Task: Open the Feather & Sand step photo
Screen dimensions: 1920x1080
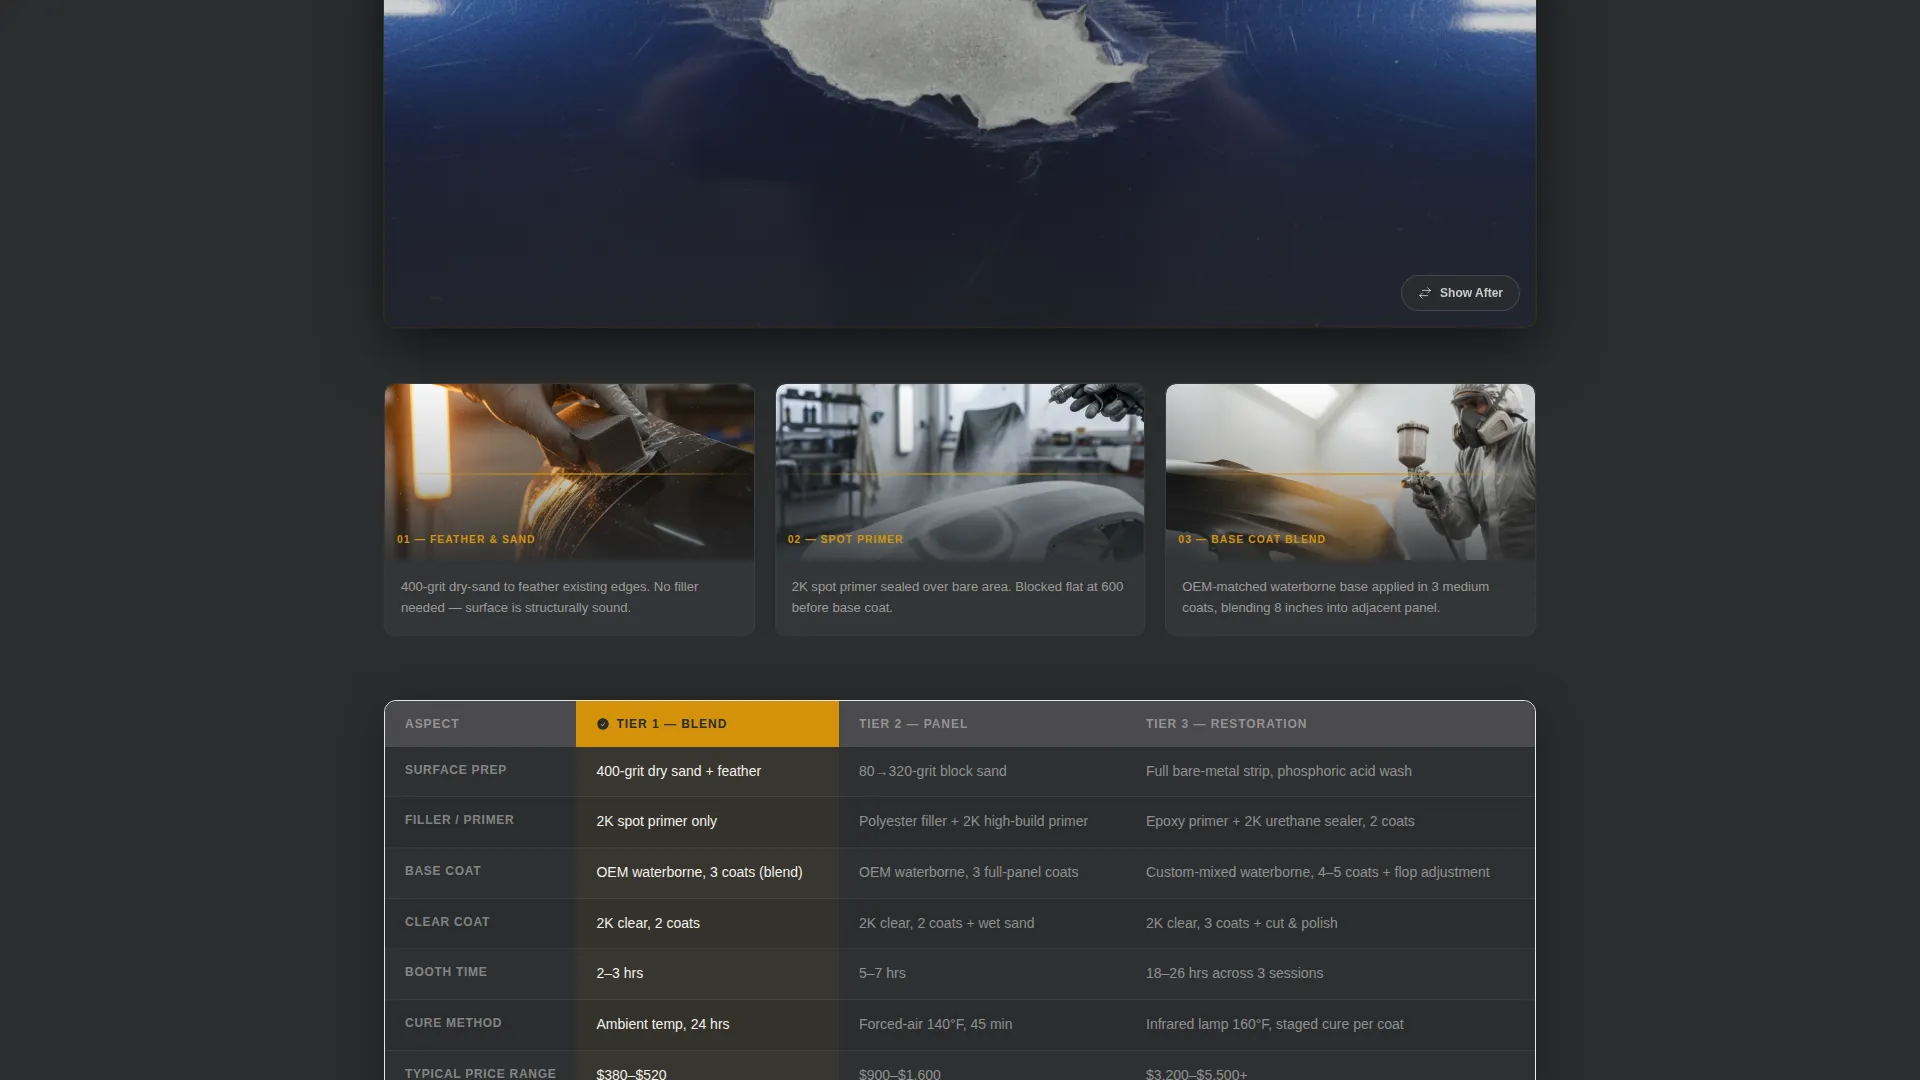Action: pyautogui.click(x=569, y=472)
